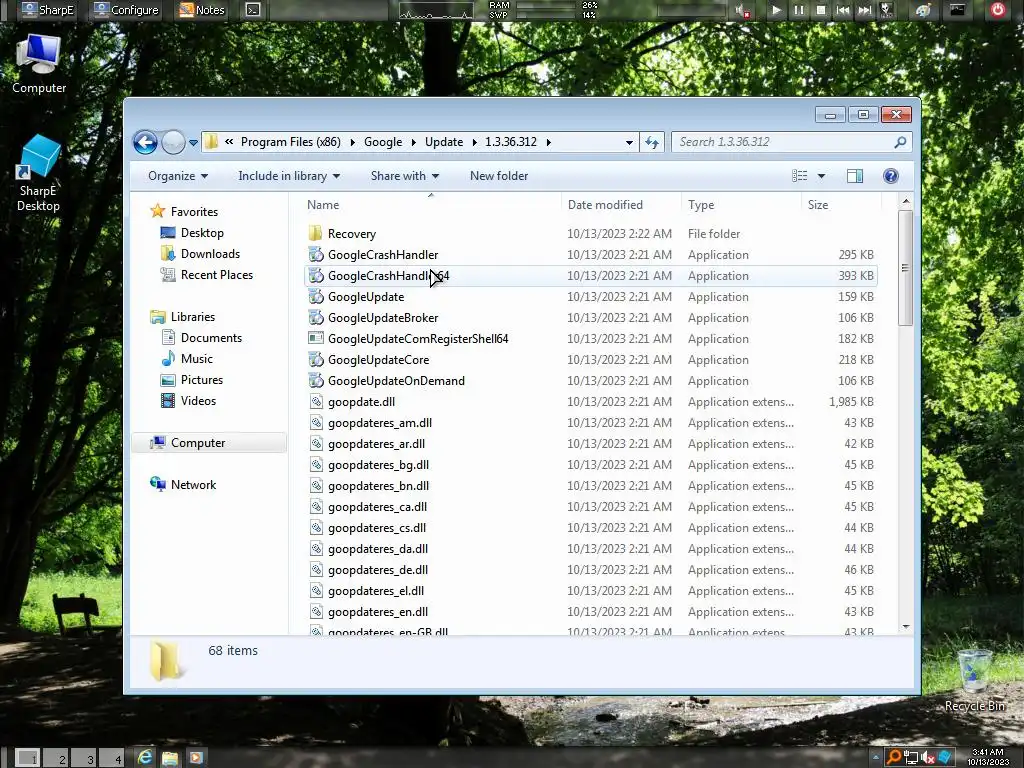Click the muted volume icon in top bar
Image resolution: width=1024 pixels, height=768 pixels.
[x=742, y=10]
